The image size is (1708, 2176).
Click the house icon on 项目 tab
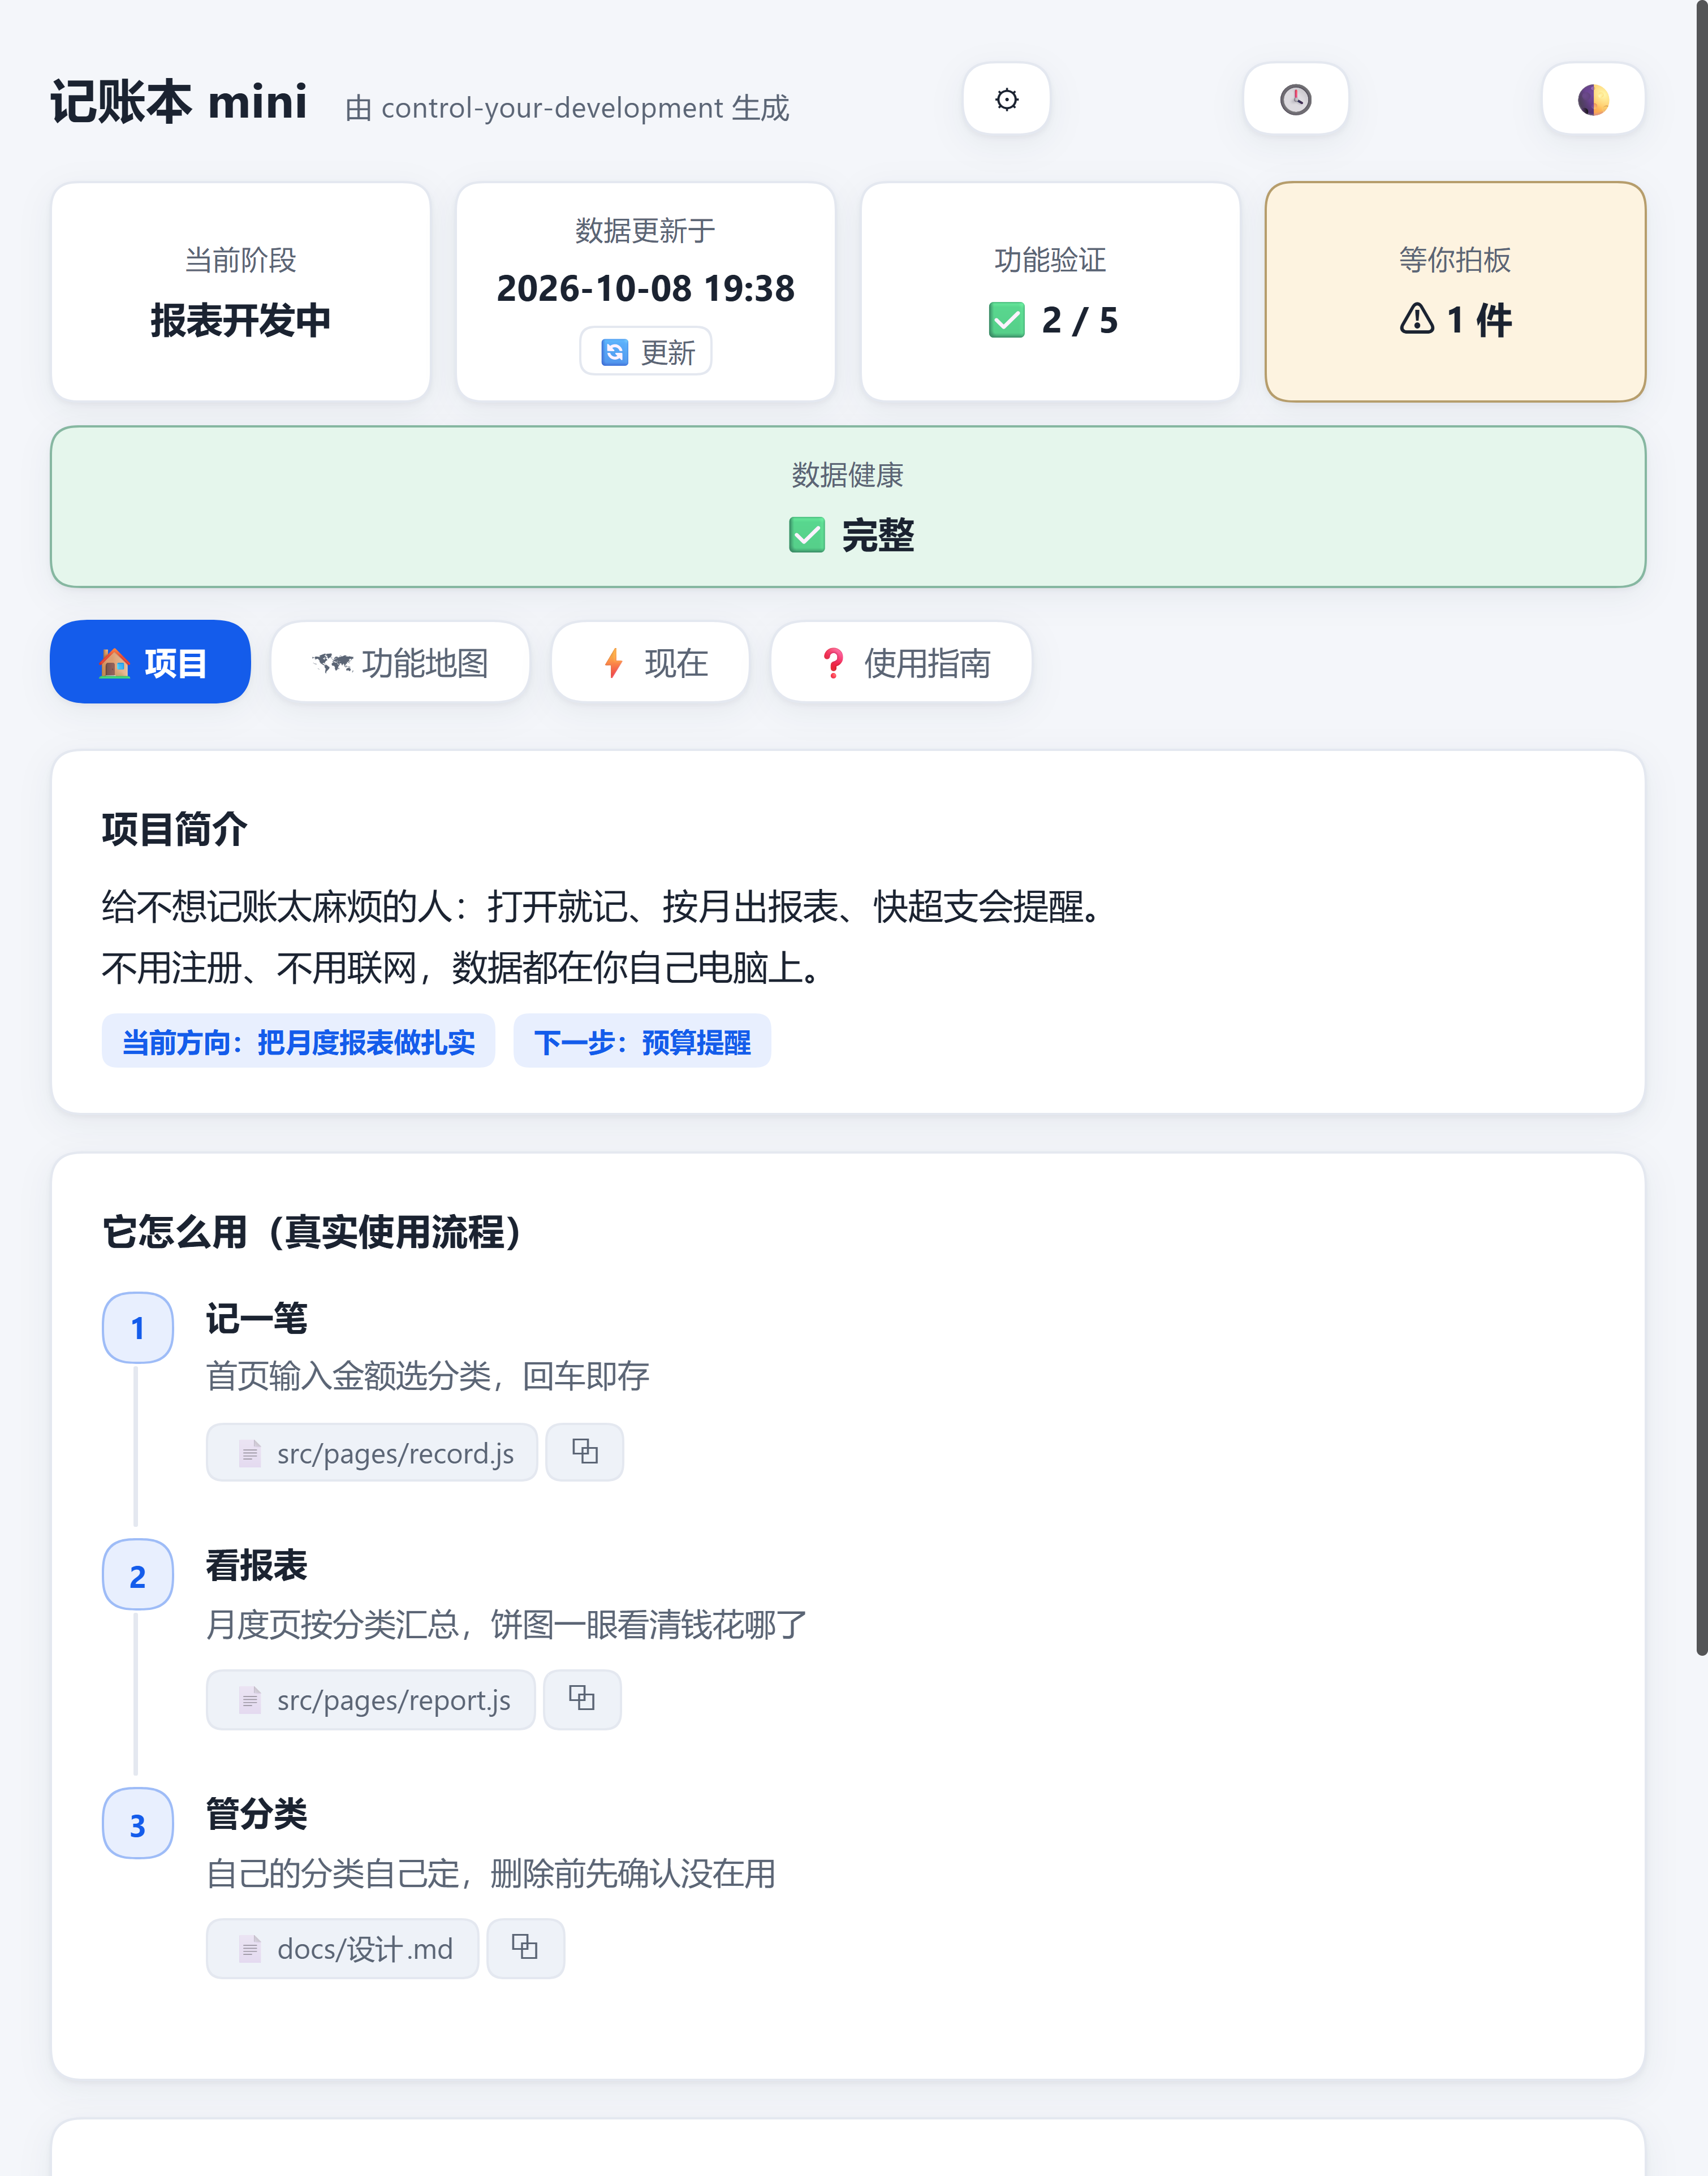click(x=114, y=662)
